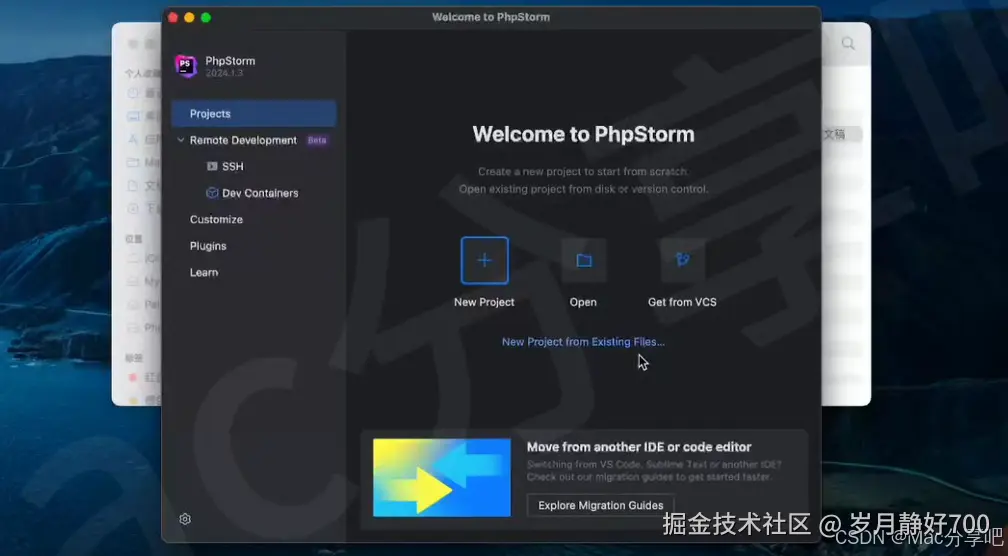The image size is (1008, 556).
Task: Click New Project from Existing Files link
Action: pyautogui.click(x=583, y=342)
